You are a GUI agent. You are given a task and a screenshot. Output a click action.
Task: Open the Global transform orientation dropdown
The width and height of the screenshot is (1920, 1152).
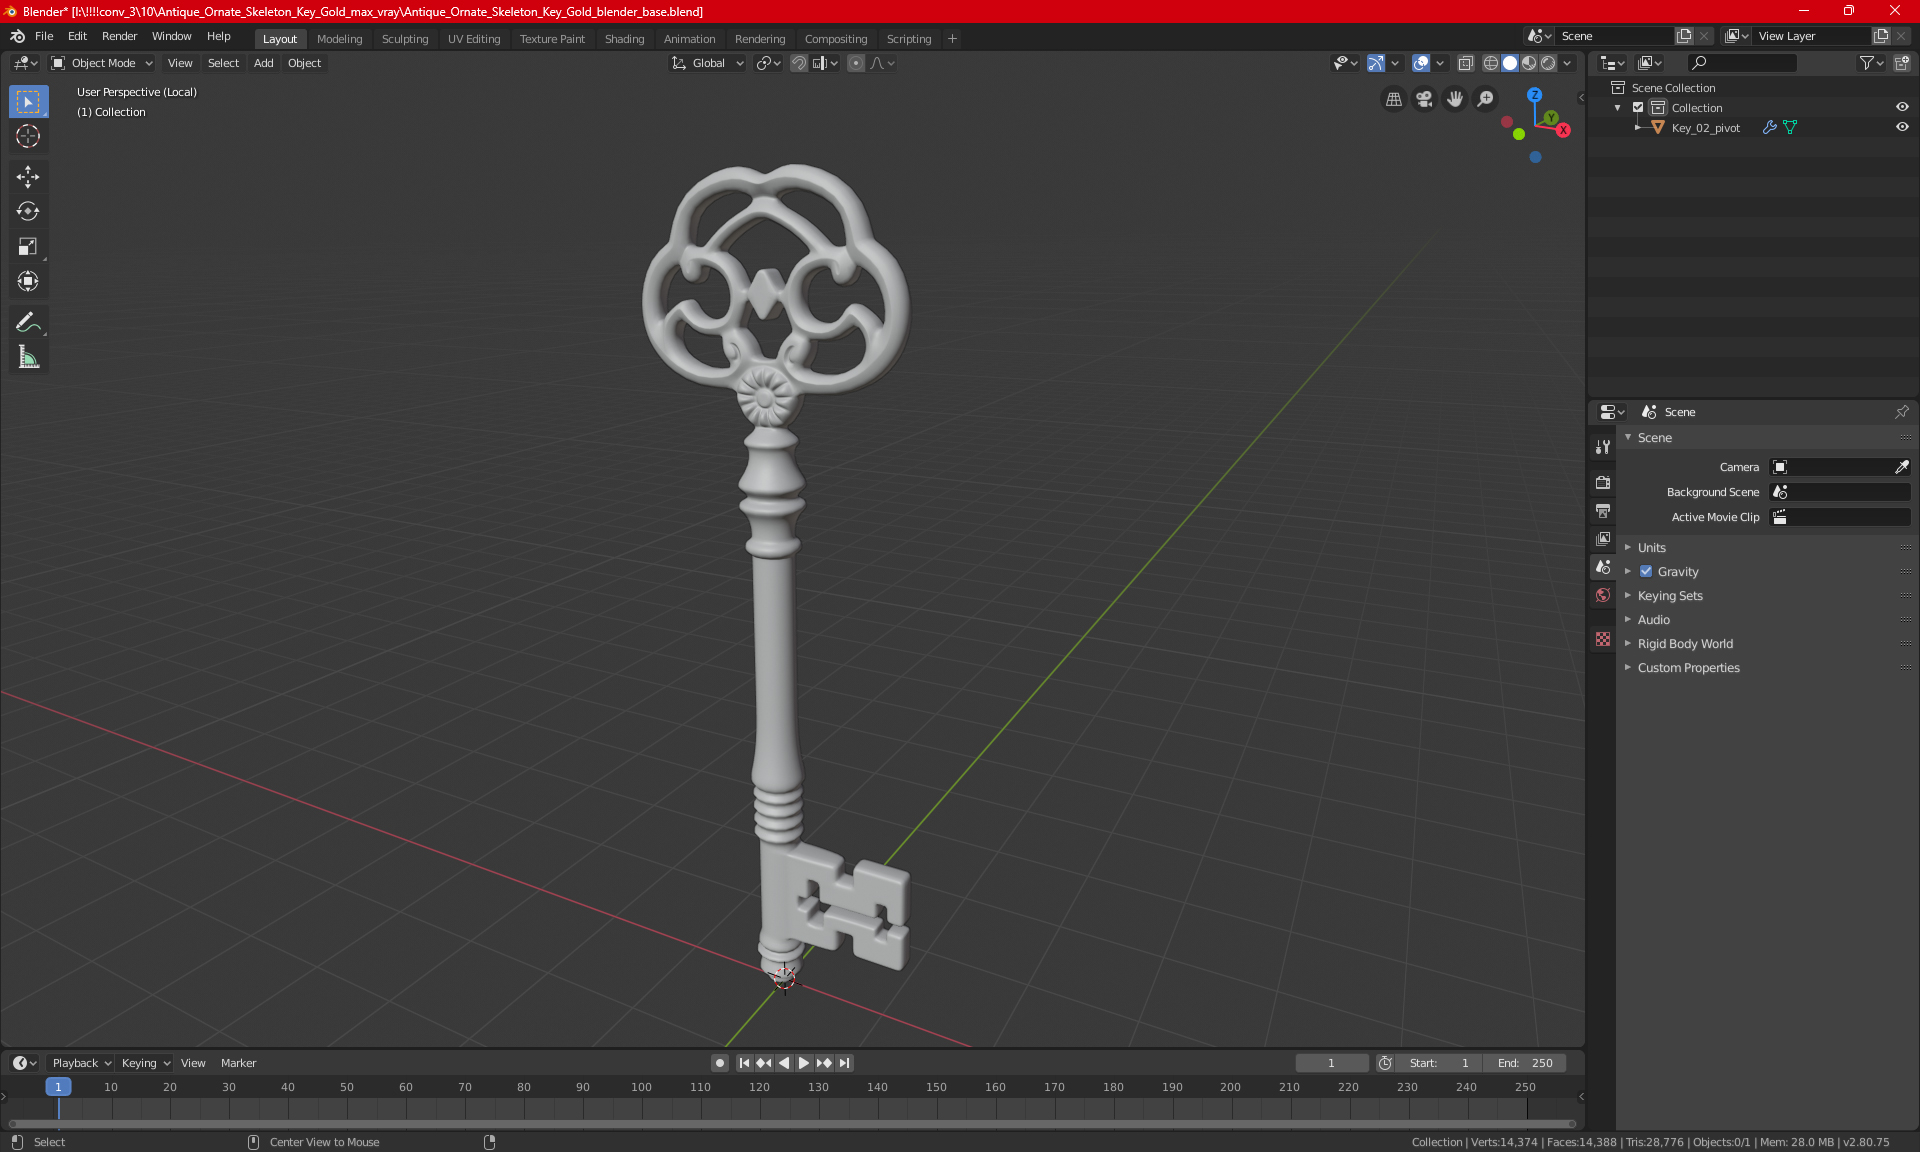pyautogui.click(x=707, y=63)
